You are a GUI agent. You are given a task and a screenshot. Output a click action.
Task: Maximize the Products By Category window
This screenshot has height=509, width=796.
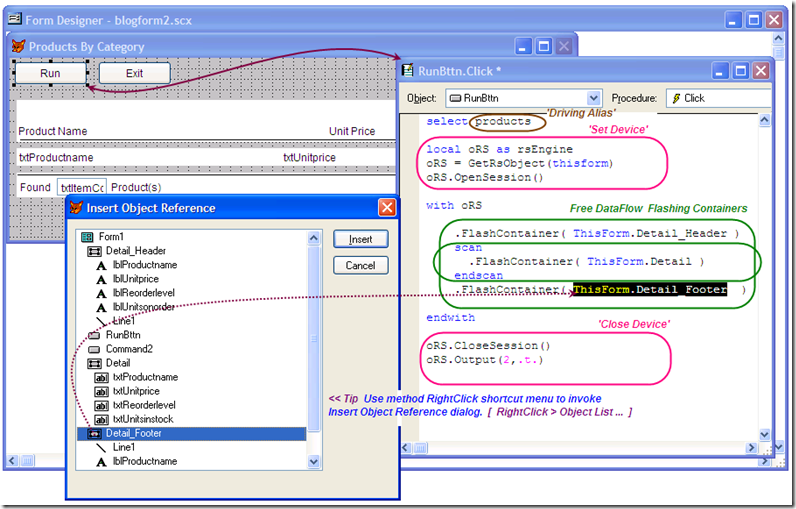click(x=543, y=46)
